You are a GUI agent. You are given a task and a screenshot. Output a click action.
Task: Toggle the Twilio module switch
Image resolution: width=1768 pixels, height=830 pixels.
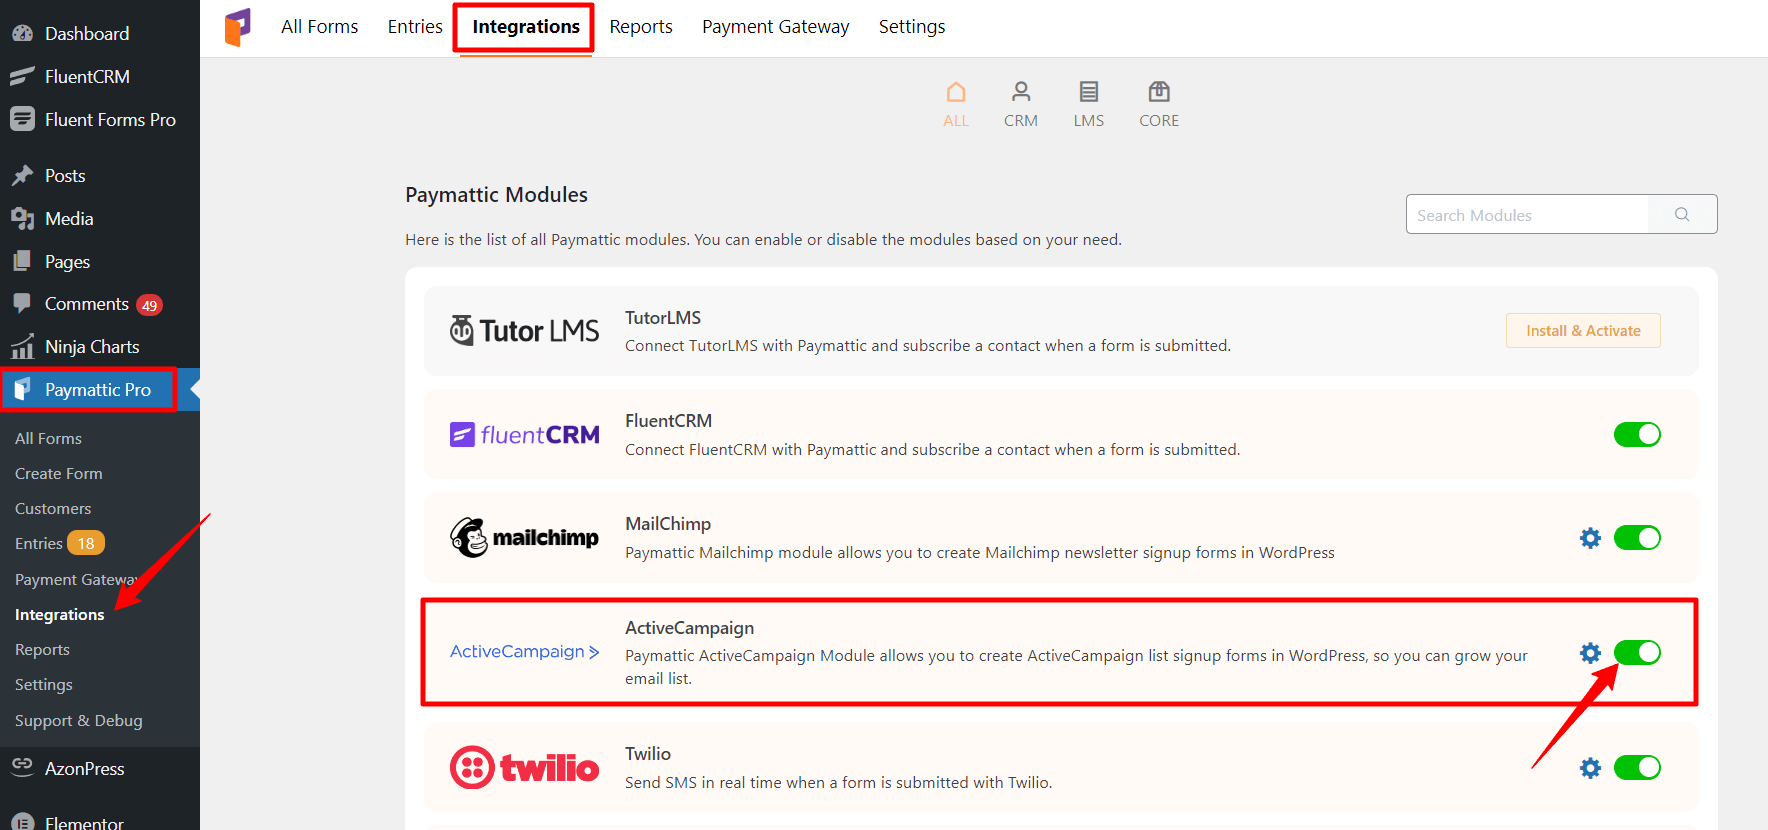tap(1637, 768)
